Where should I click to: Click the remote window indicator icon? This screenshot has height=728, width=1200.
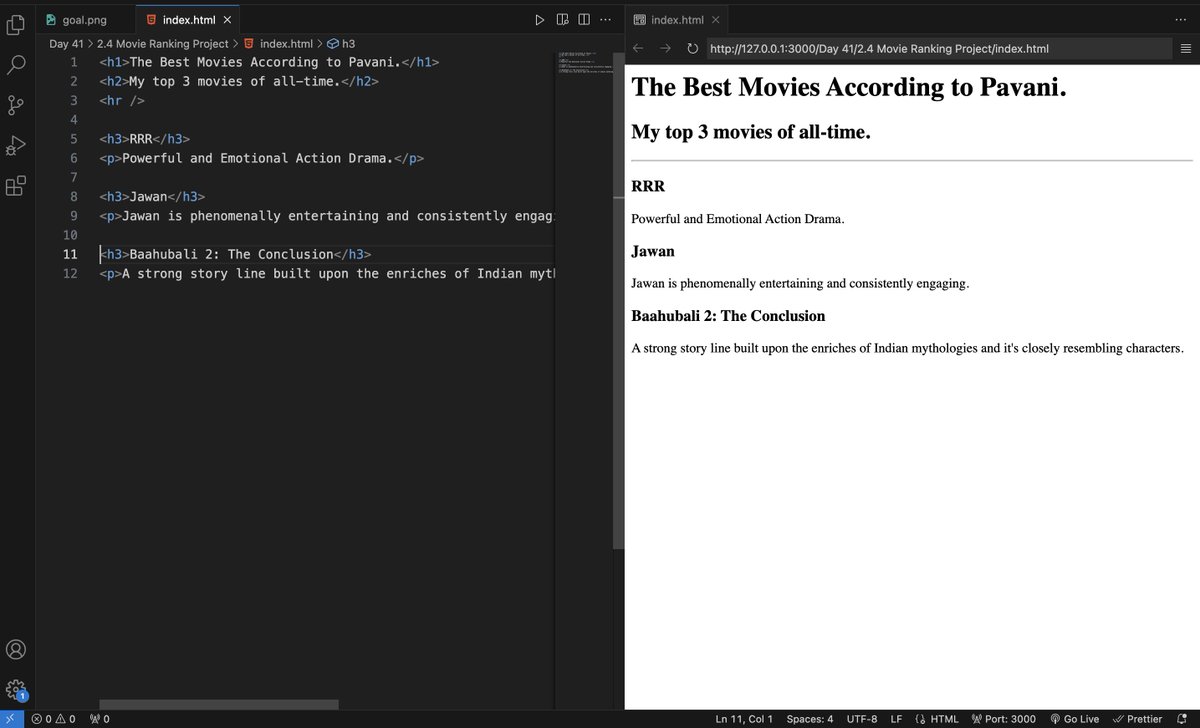[10, 718]
